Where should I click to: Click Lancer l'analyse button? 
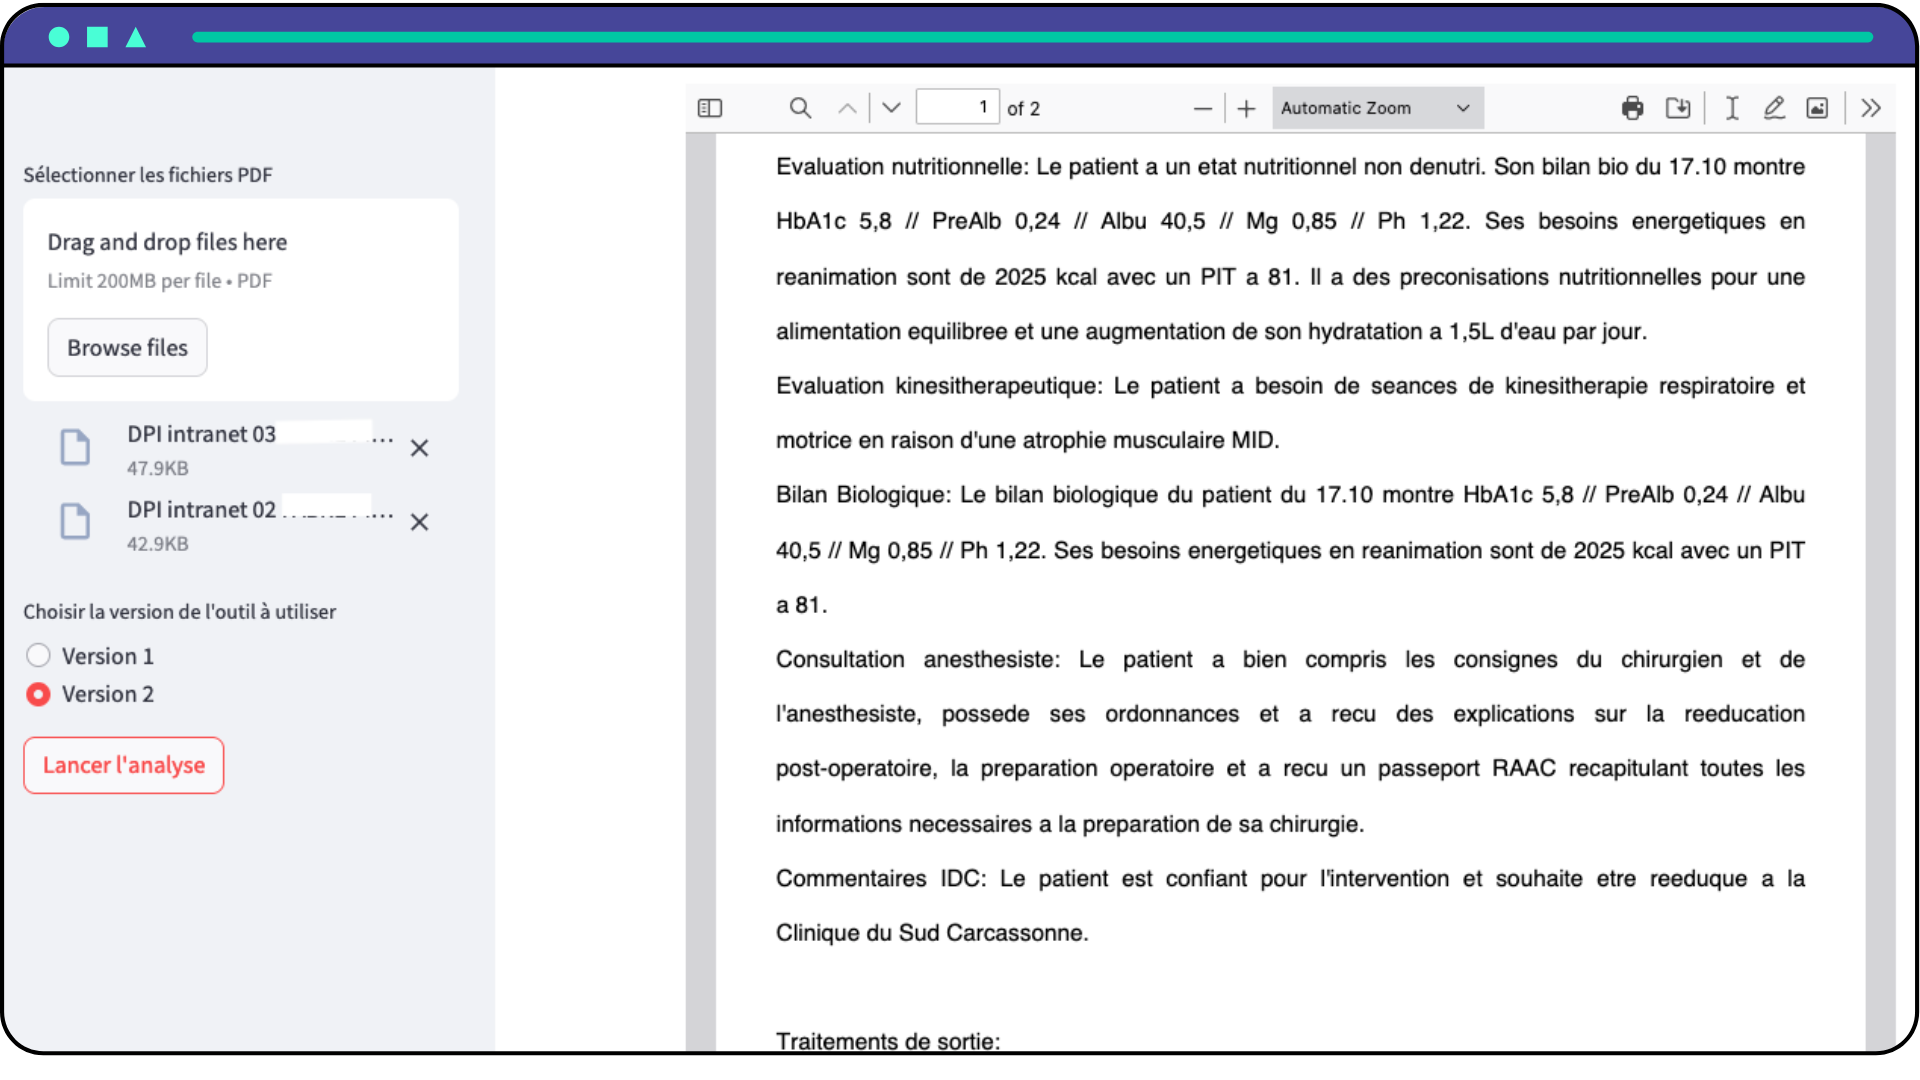point(124,765)
